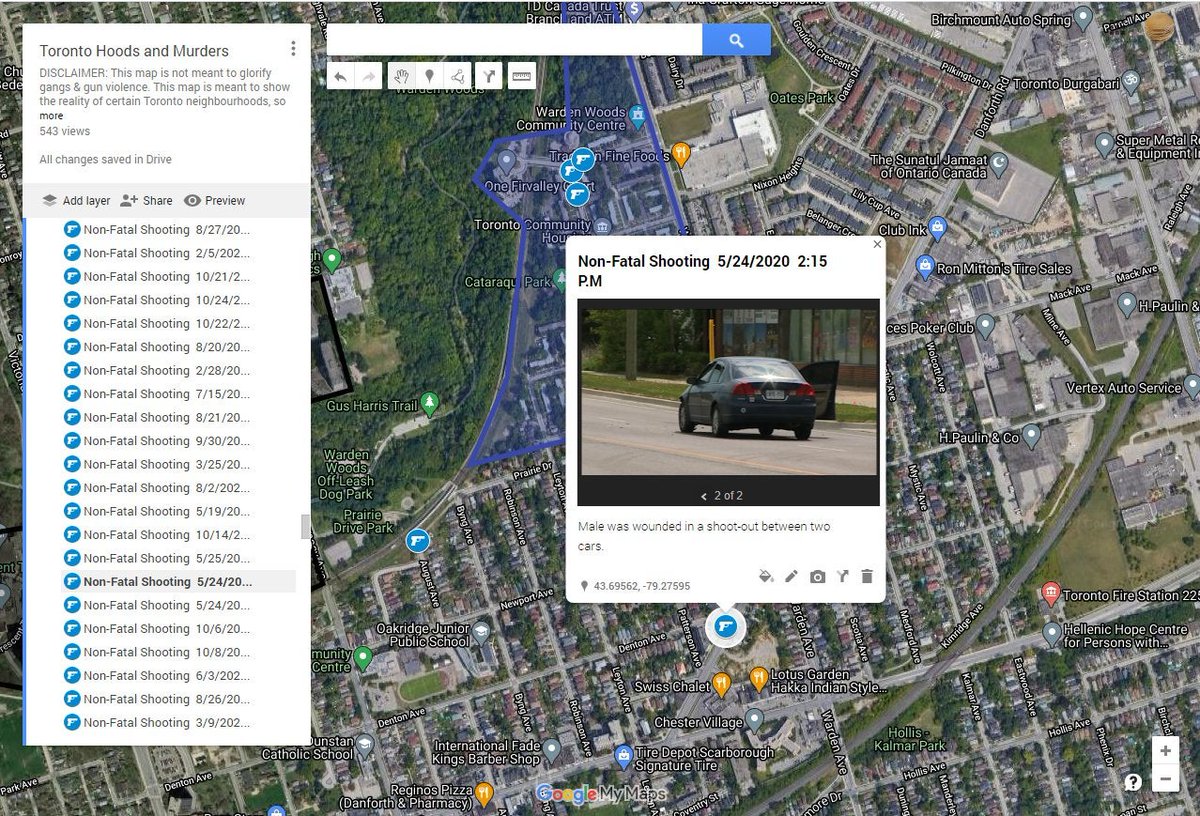This screenshot has width=1200, height=816.
Task: Click the blue search magnifier button
Action: 737,40
